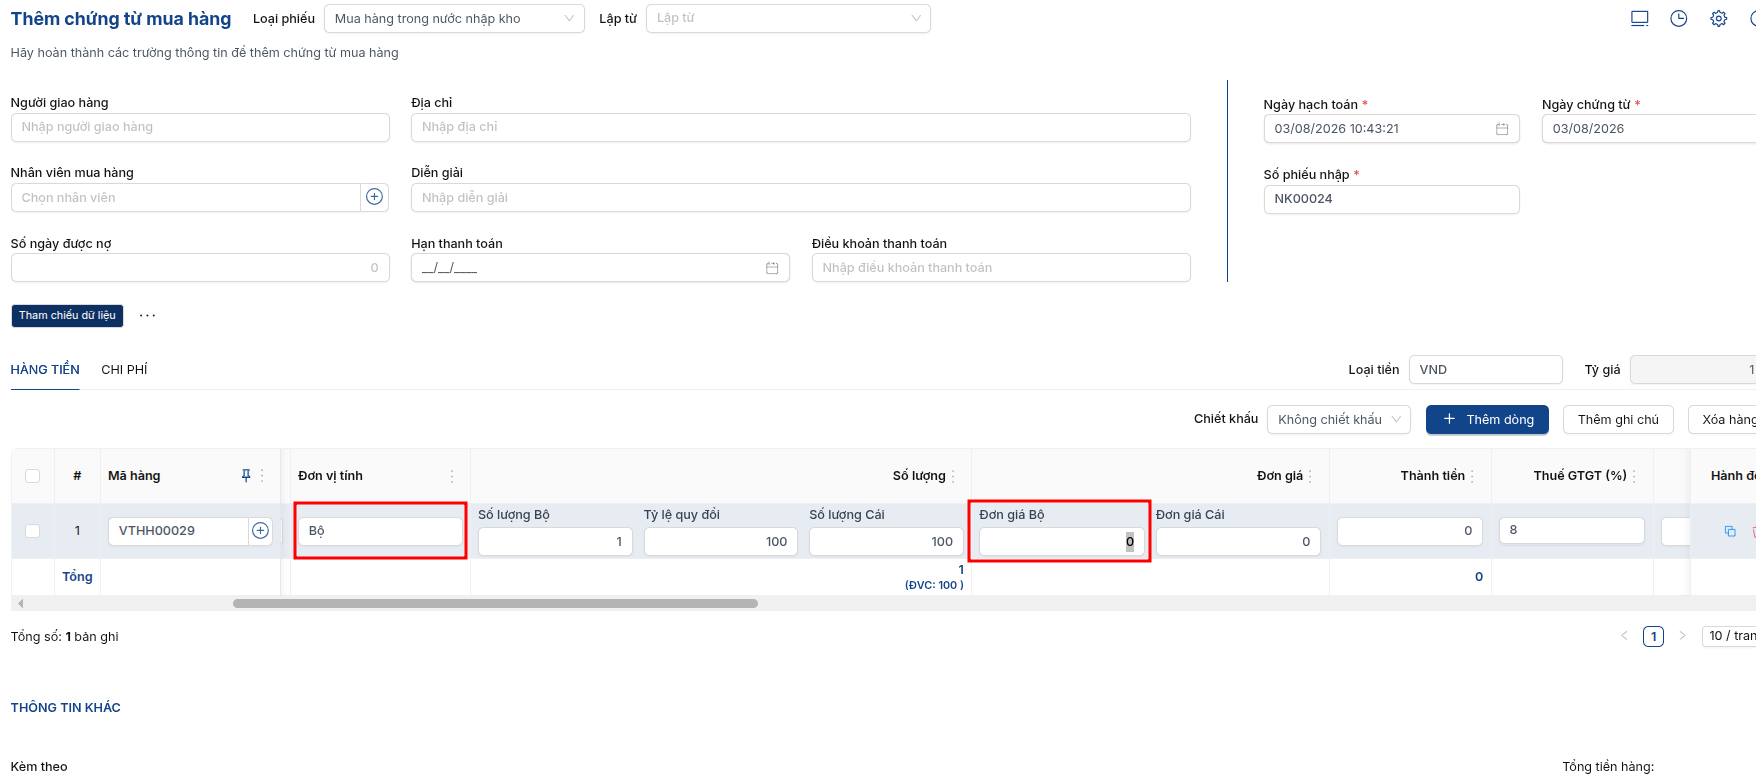Click the horizontal table scrollbar
The width and height of the screenshot is (1756, 775).
pyautogui.click(x=495, y=604)
